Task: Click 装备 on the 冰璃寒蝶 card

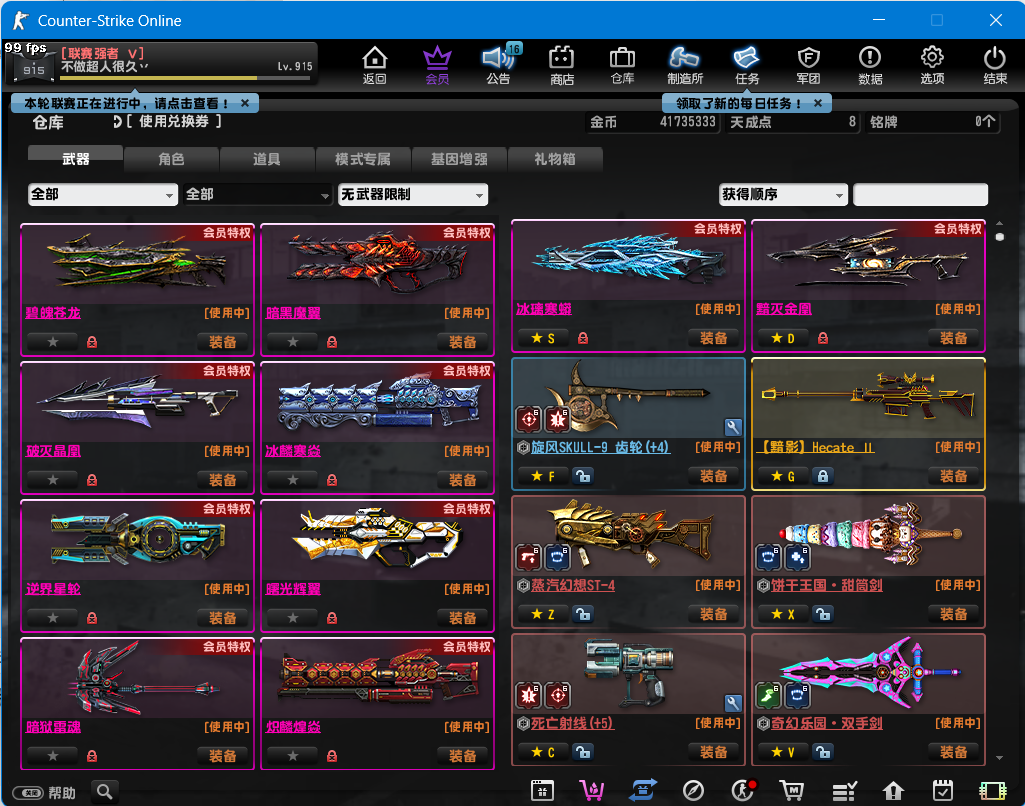Action: pos(713,338)
